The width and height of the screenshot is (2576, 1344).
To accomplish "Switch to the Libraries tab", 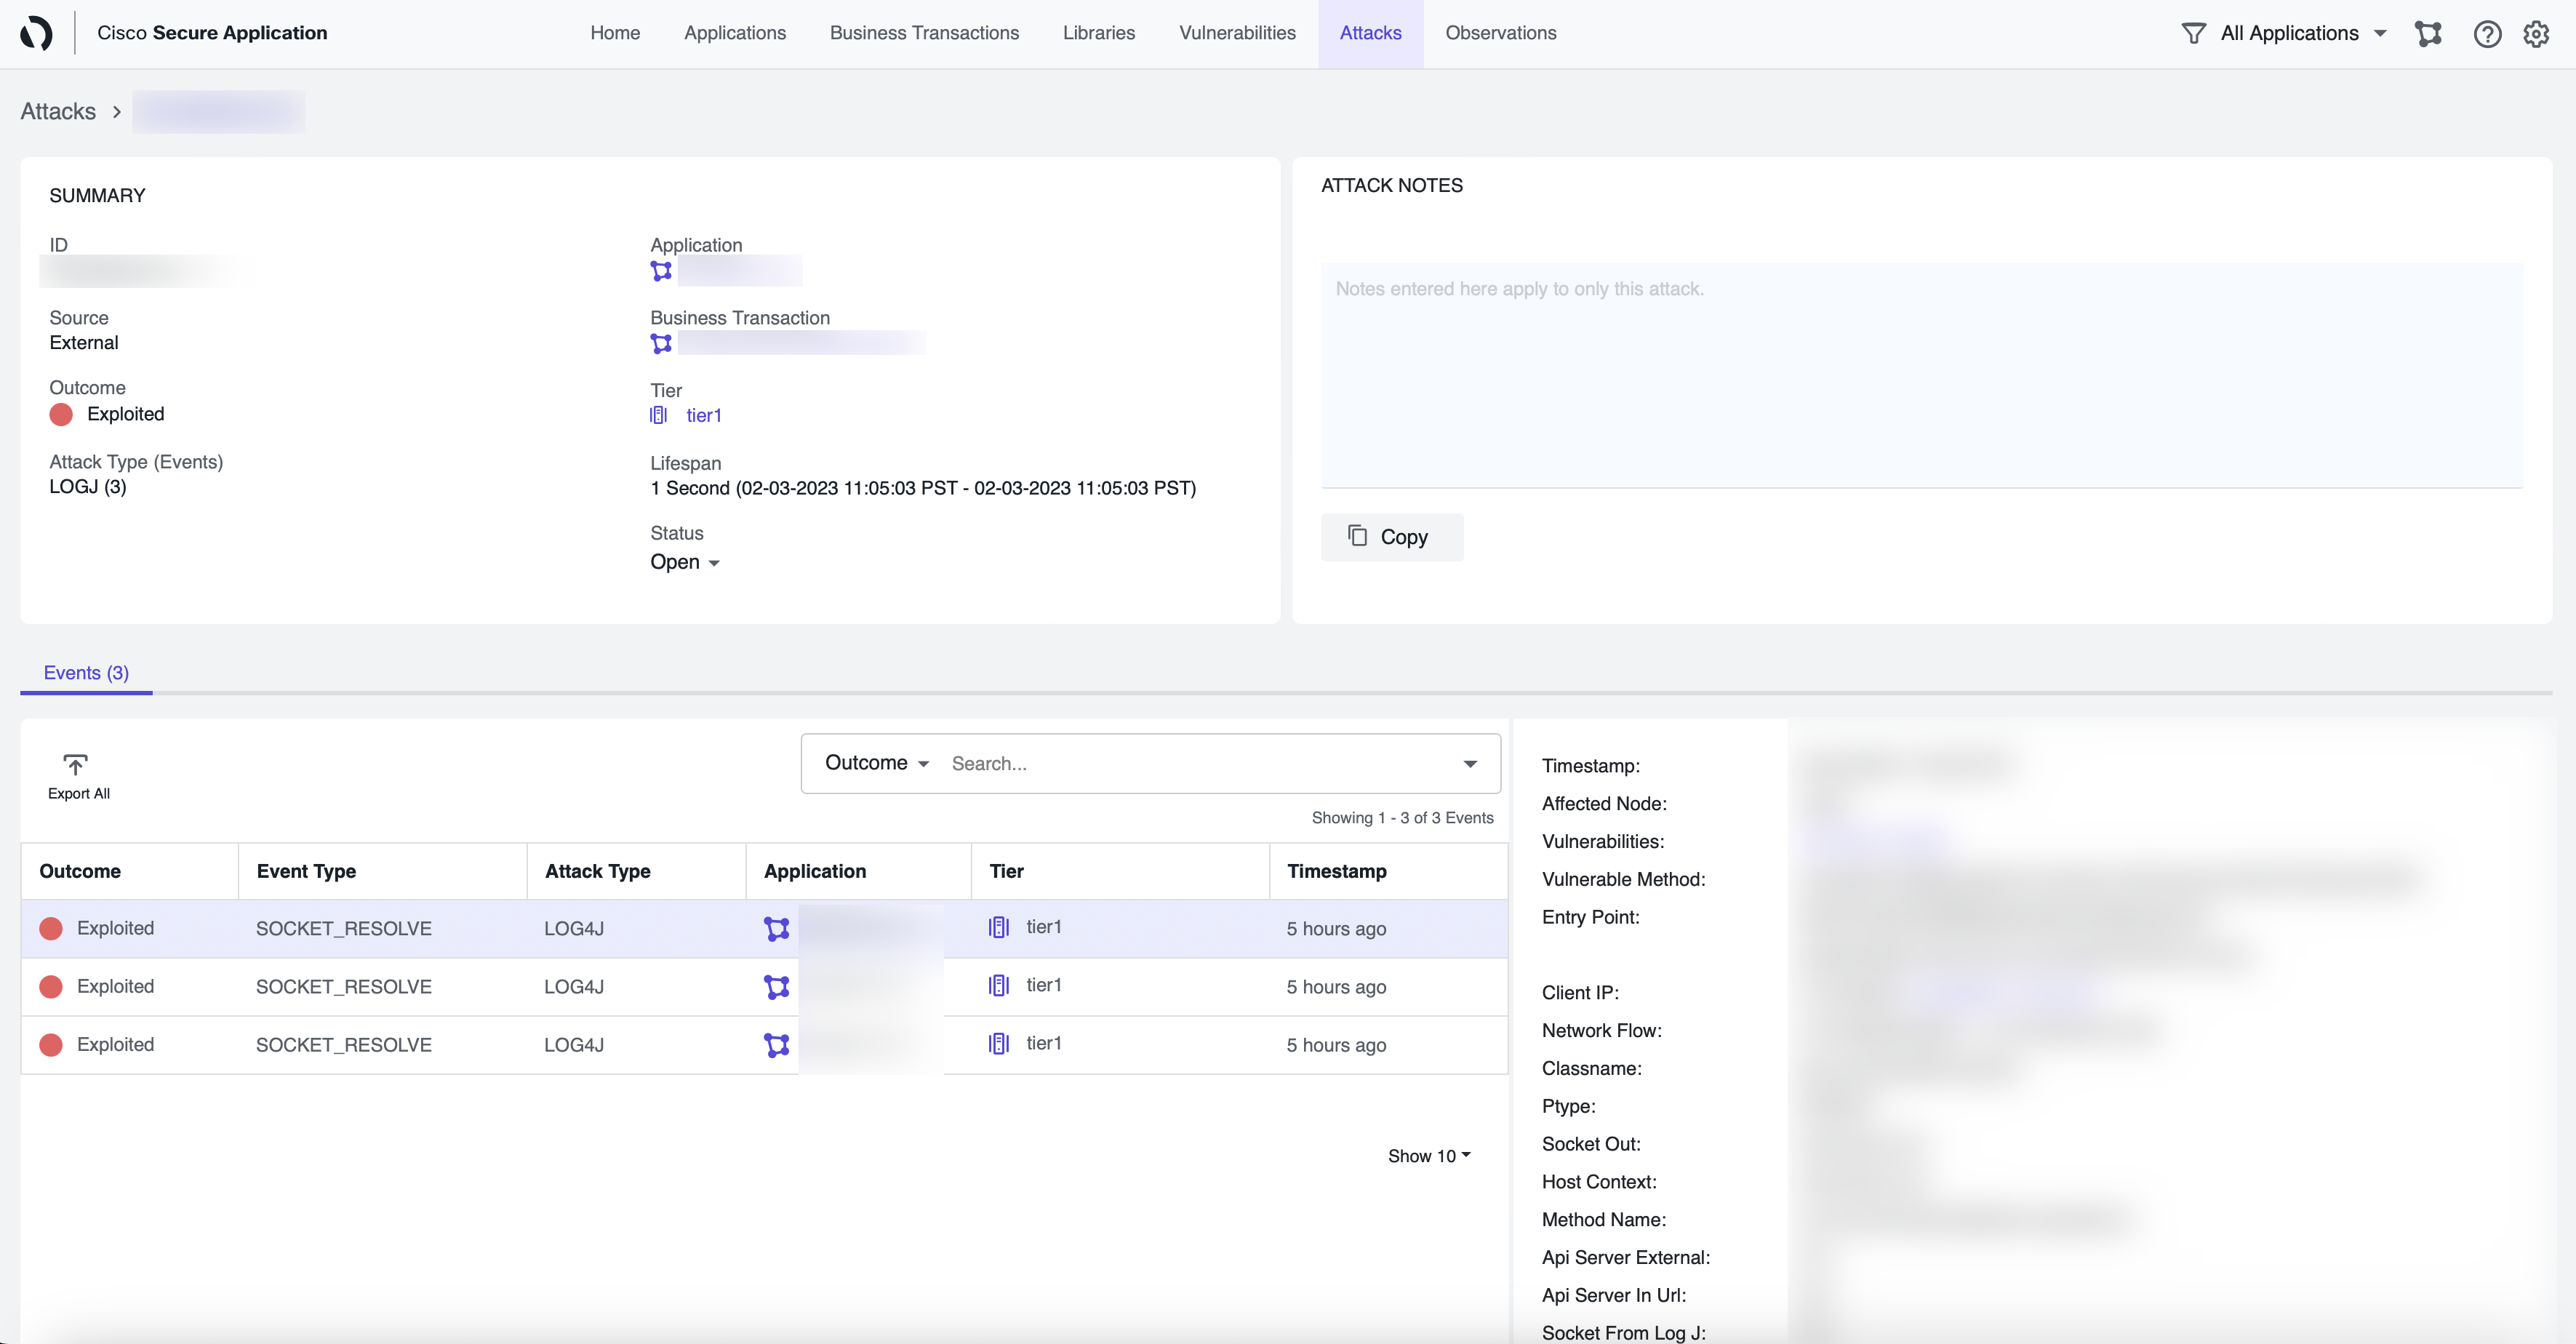I will (x=1098, y=33).
